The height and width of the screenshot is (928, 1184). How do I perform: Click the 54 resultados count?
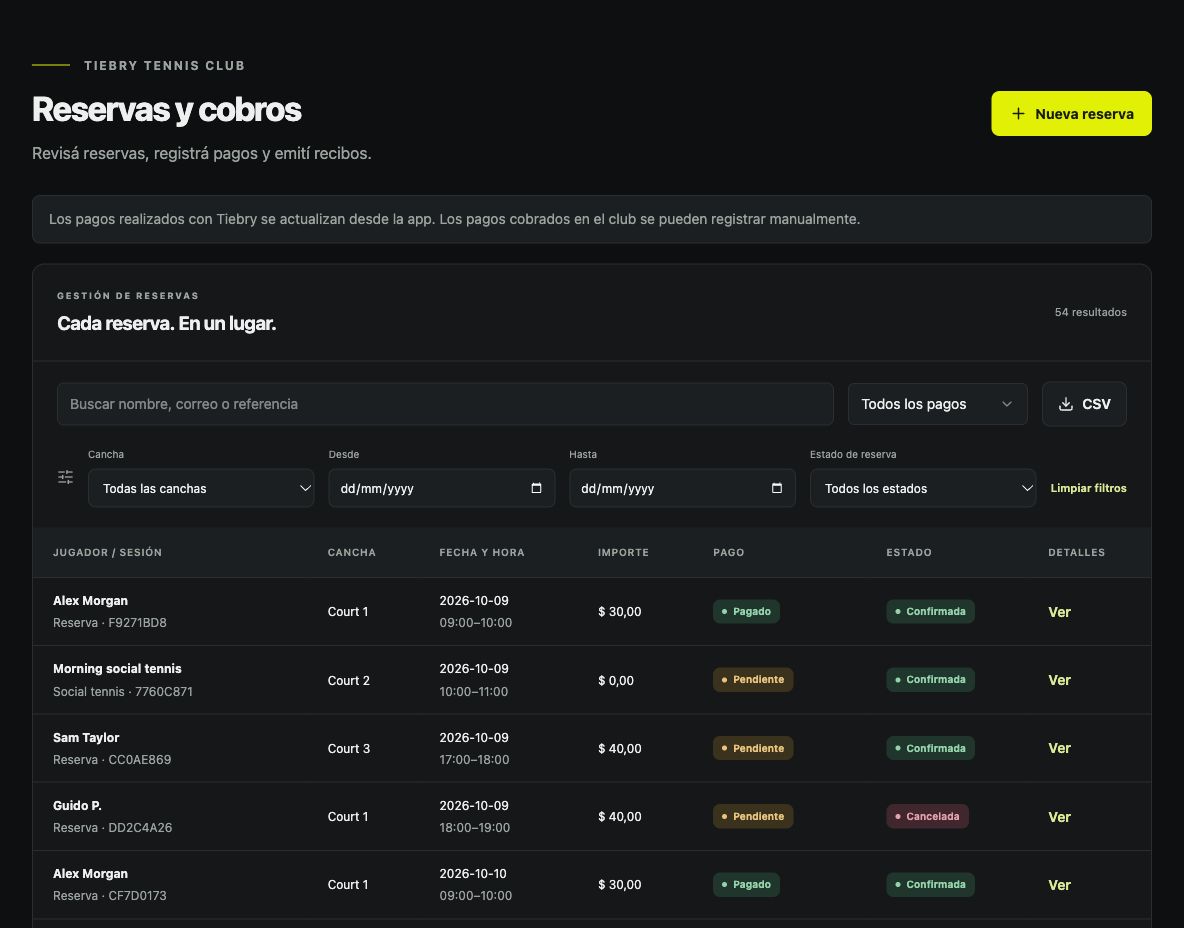pos(1090,312)
